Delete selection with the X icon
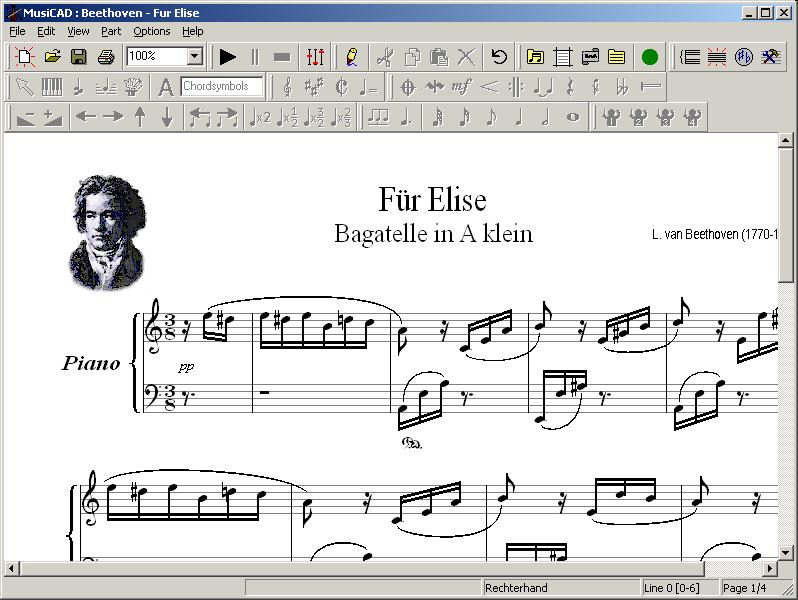 pos(466,56)
